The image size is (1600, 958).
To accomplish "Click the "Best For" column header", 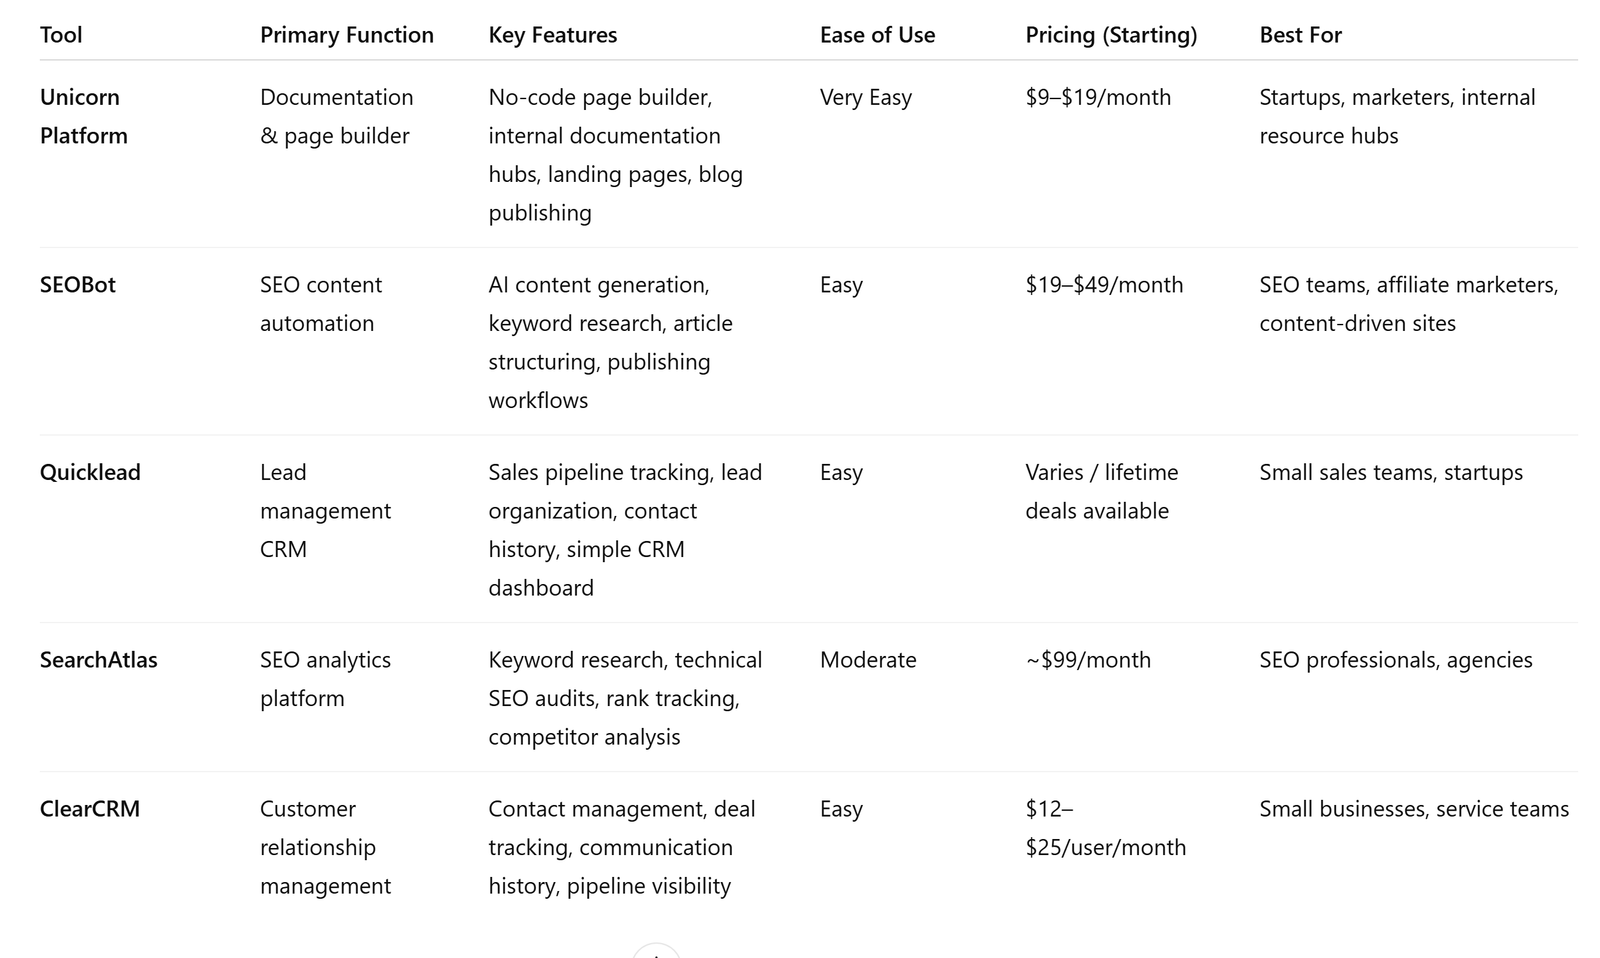I will [1300, 35].
